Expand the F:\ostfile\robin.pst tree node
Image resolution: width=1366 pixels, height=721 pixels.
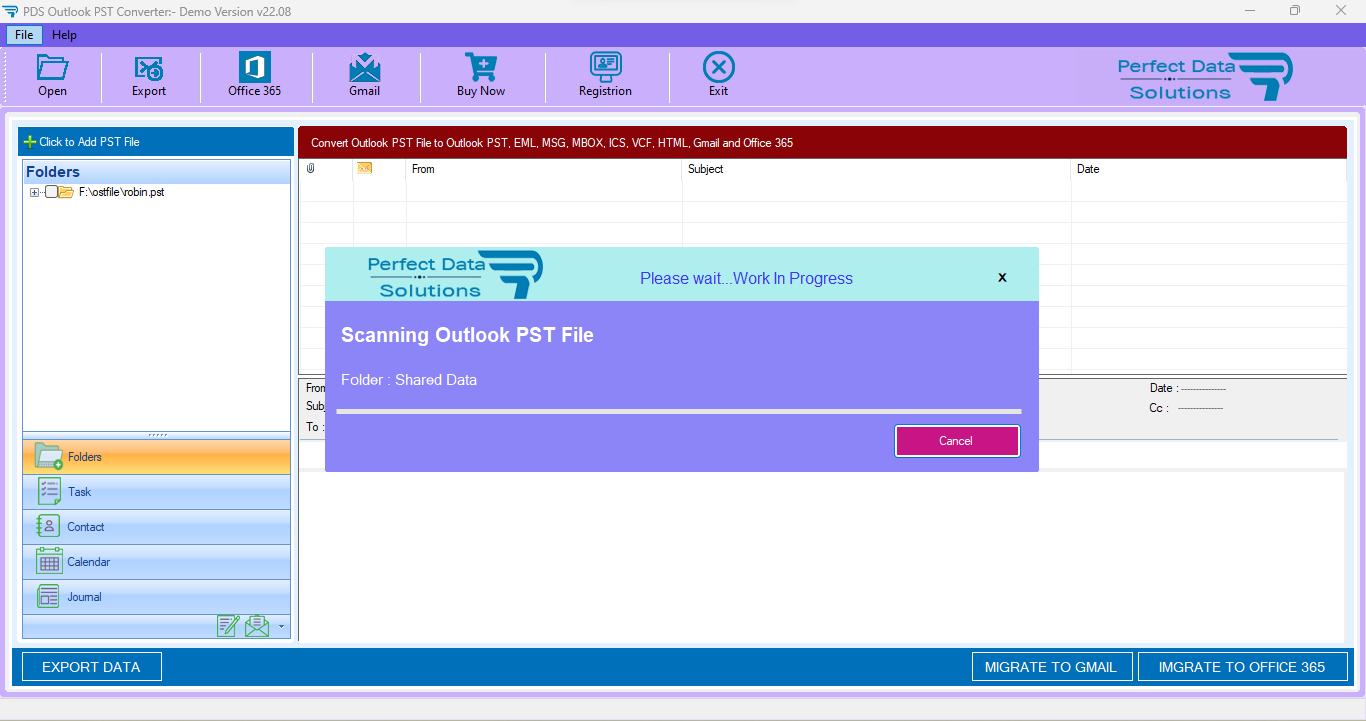coord(35,192)
